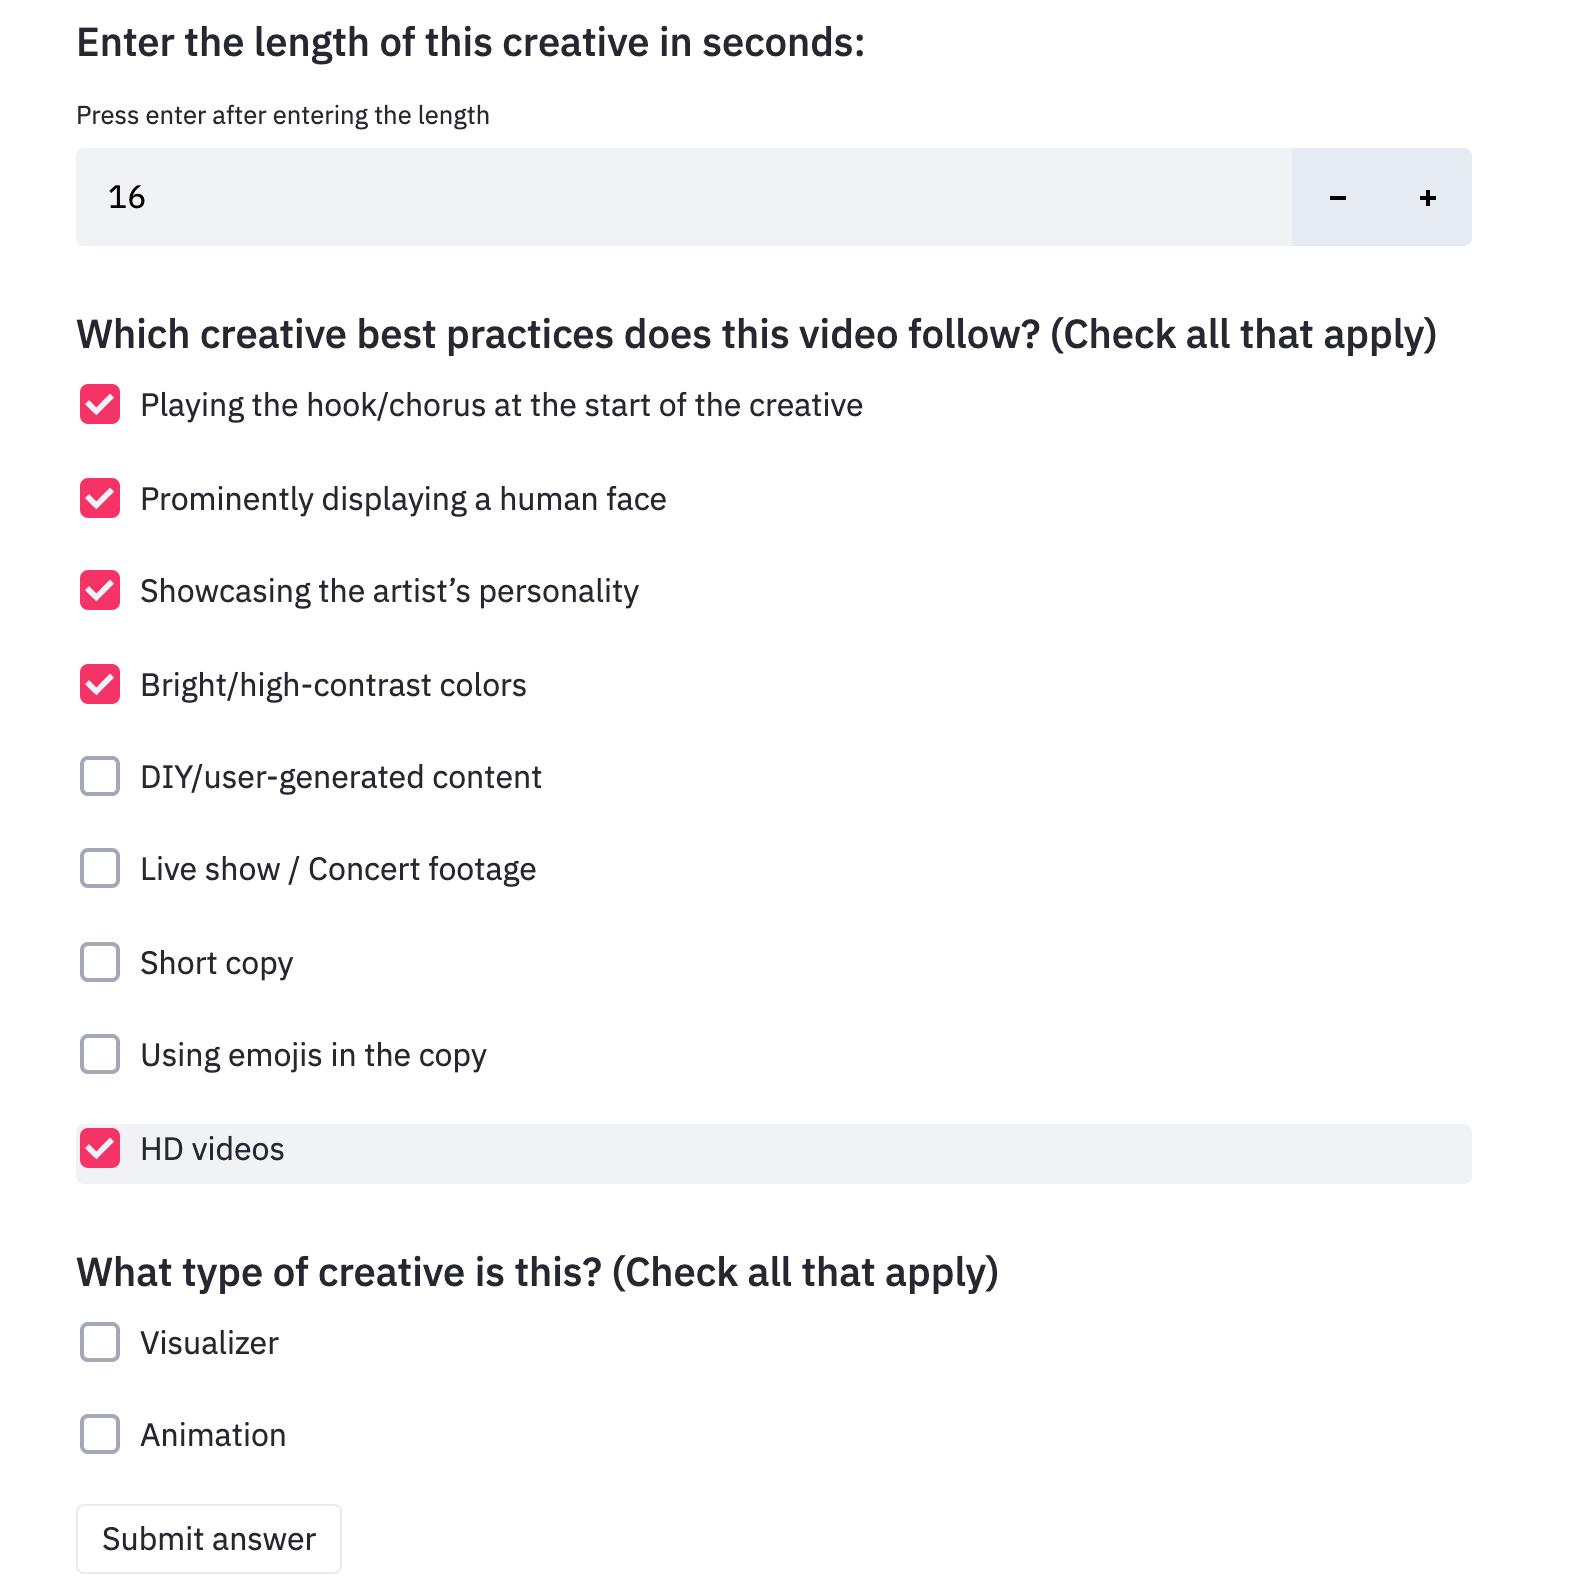Image resolution: width=1594 pixels, height=1596 pixels.
Task: Uncheck the HD videos checkbox
Action: point(100,1149)
